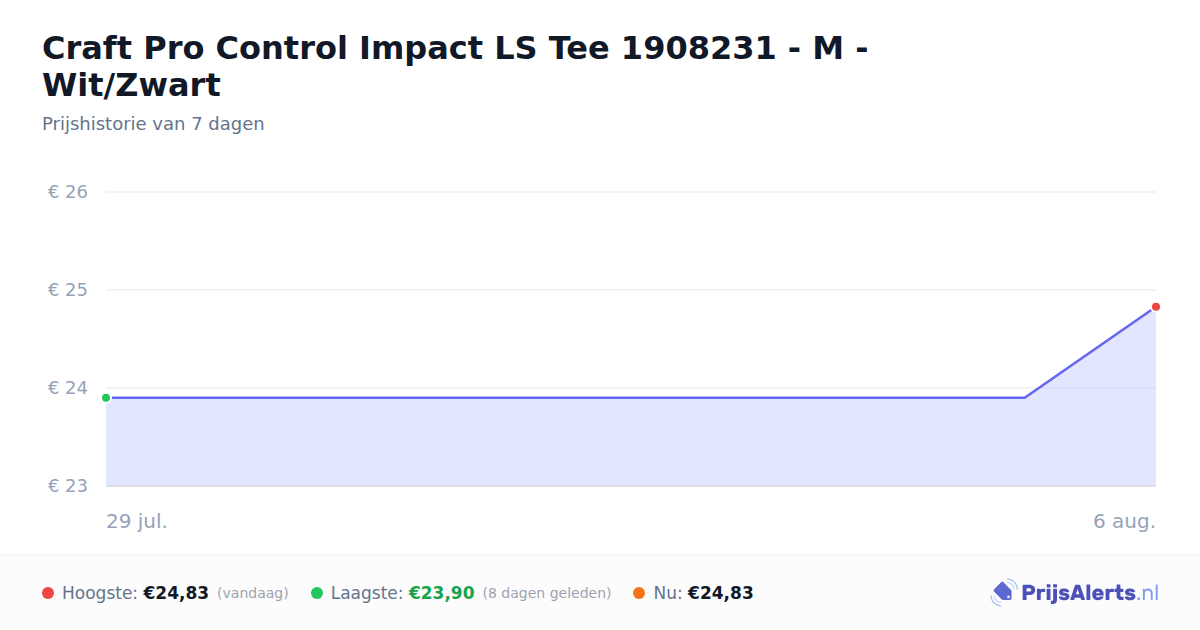
Task: Click the 6 aug. date label
Action: [1124, 522]
